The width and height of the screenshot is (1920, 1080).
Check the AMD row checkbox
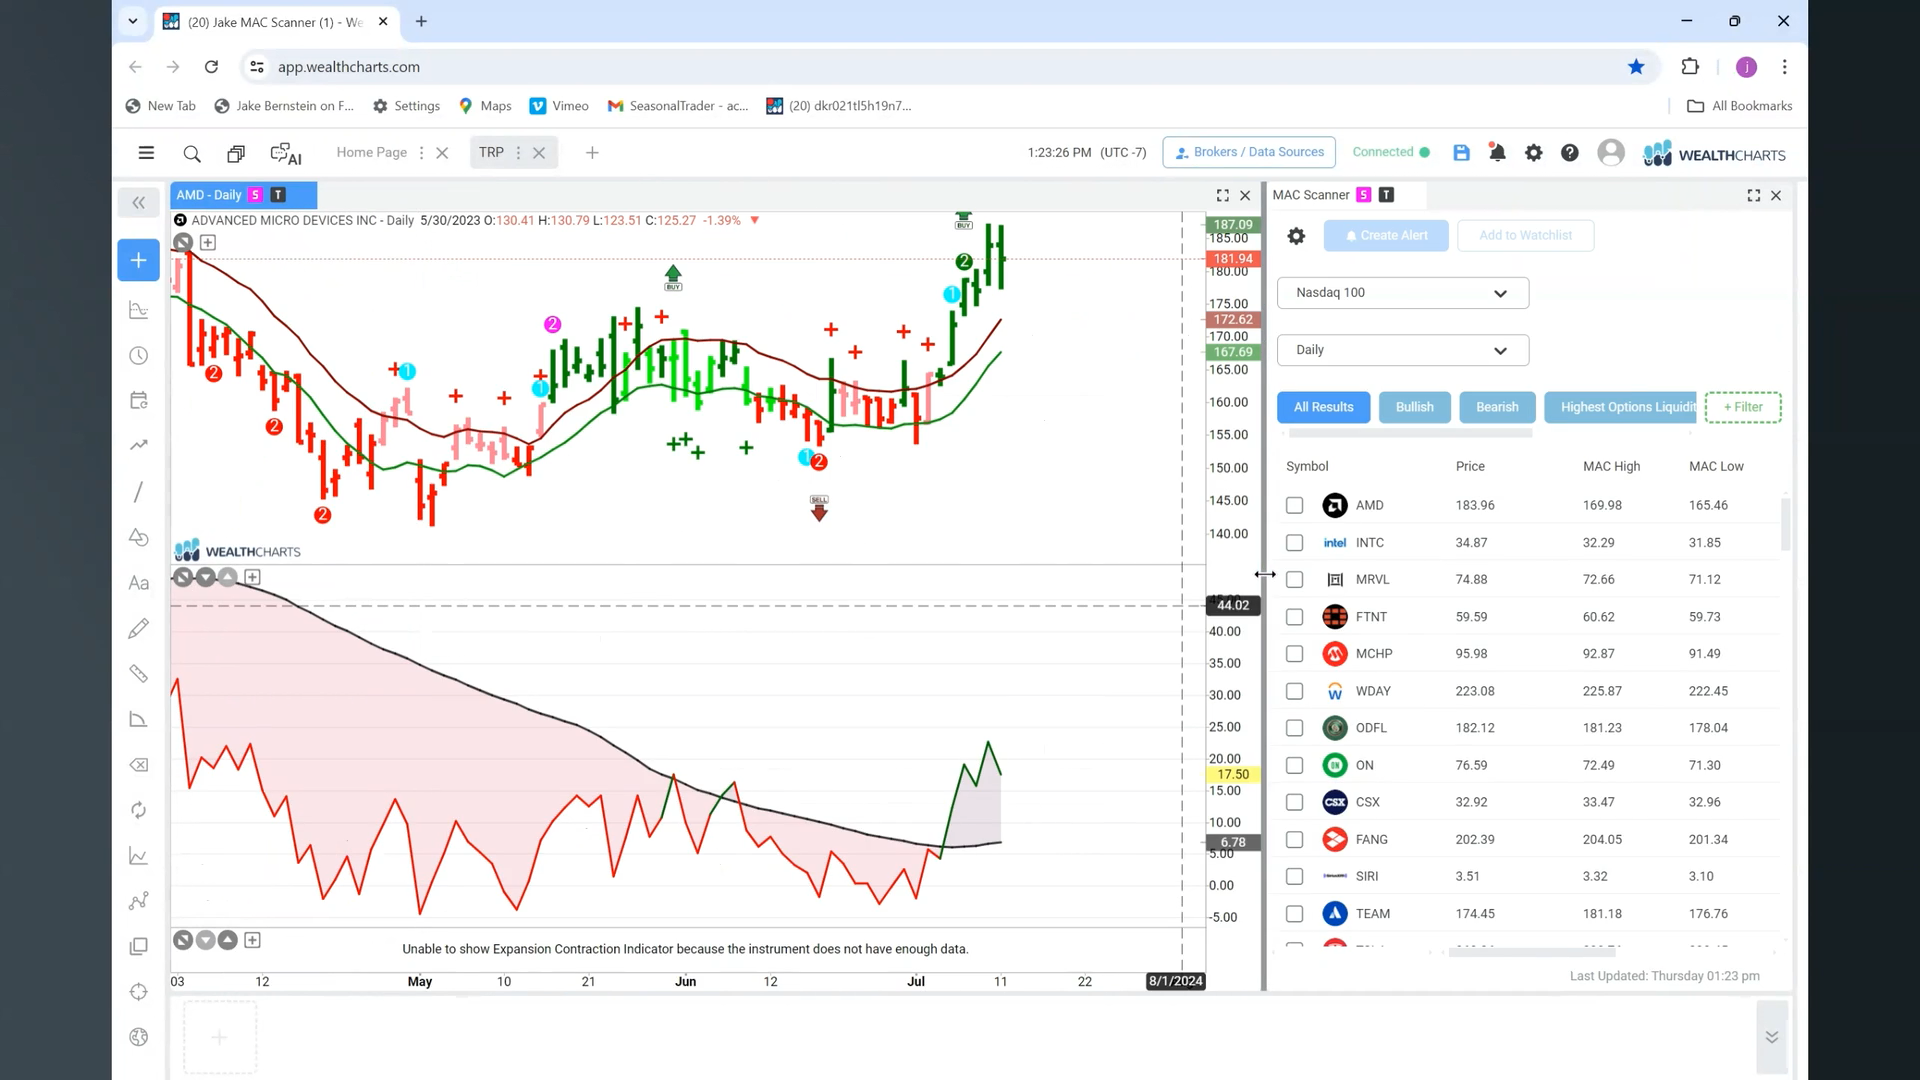click(x=1294, y=506)
